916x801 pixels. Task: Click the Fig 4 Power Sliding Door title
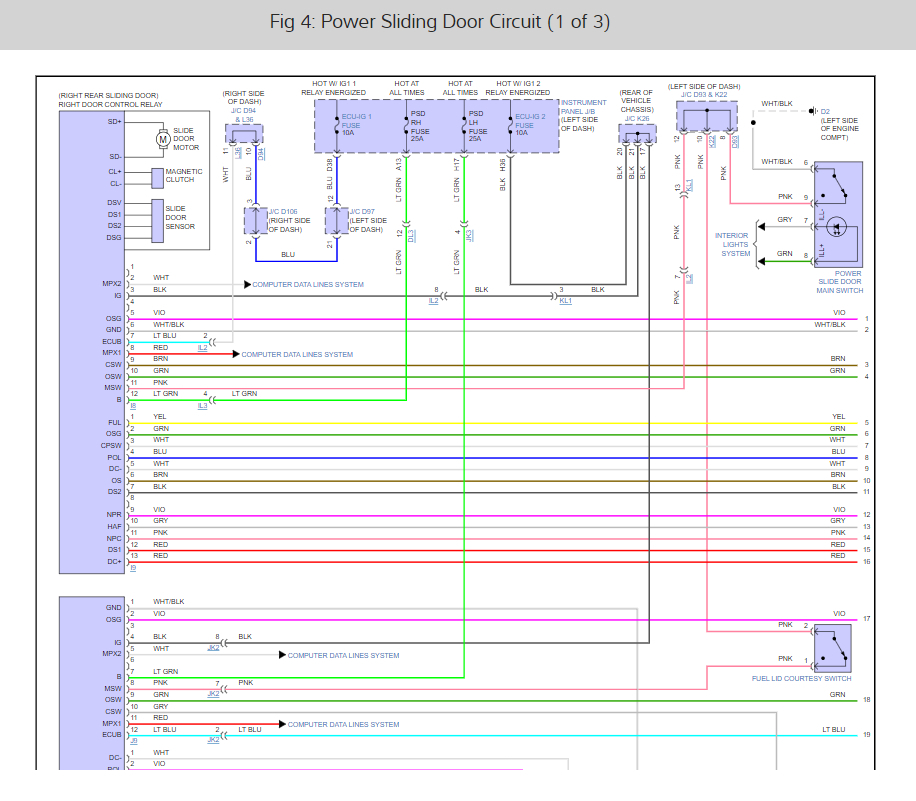tap(440, 22)
